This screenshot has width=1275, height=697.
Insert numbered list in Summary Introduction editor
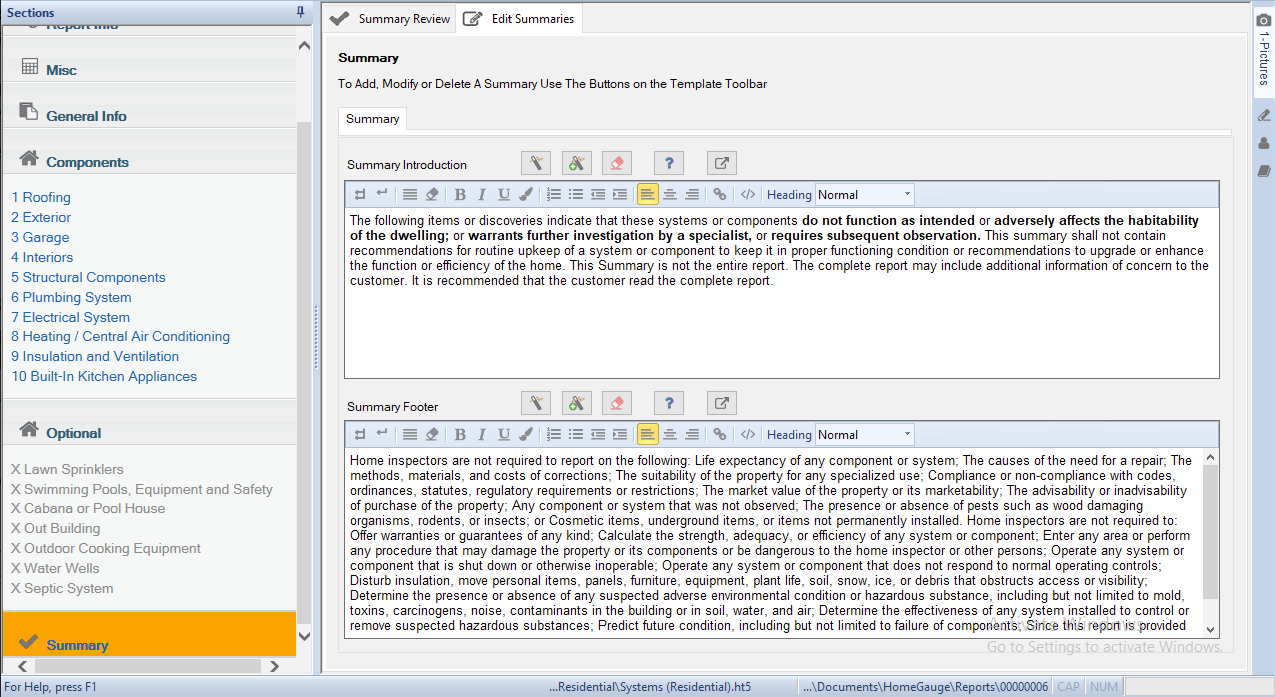553,195
